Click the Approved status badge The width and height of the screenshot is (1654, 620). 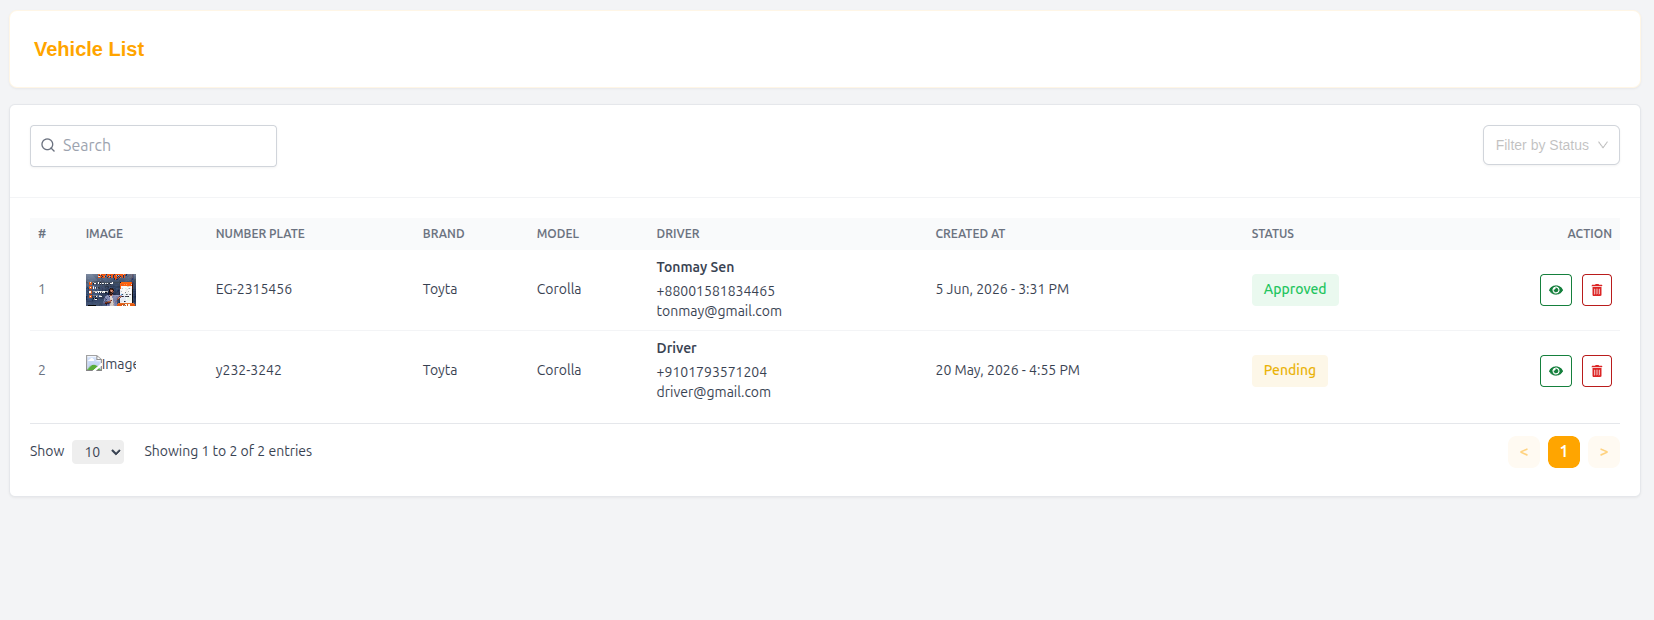click(1295, 290)
